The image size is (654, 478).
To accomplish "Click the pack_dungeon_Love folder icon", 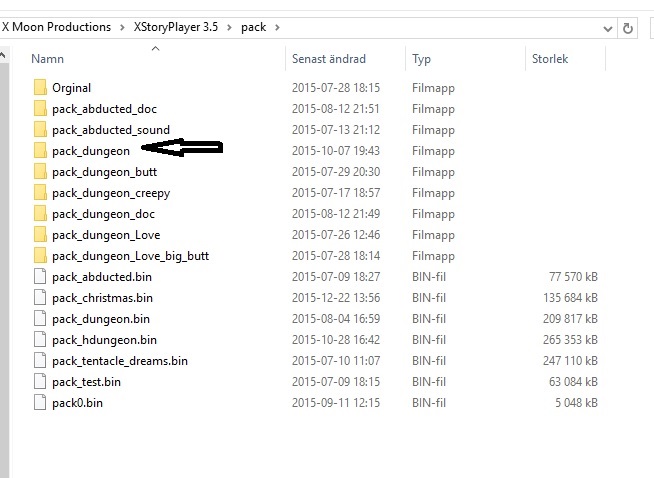I will coord(40,235).
